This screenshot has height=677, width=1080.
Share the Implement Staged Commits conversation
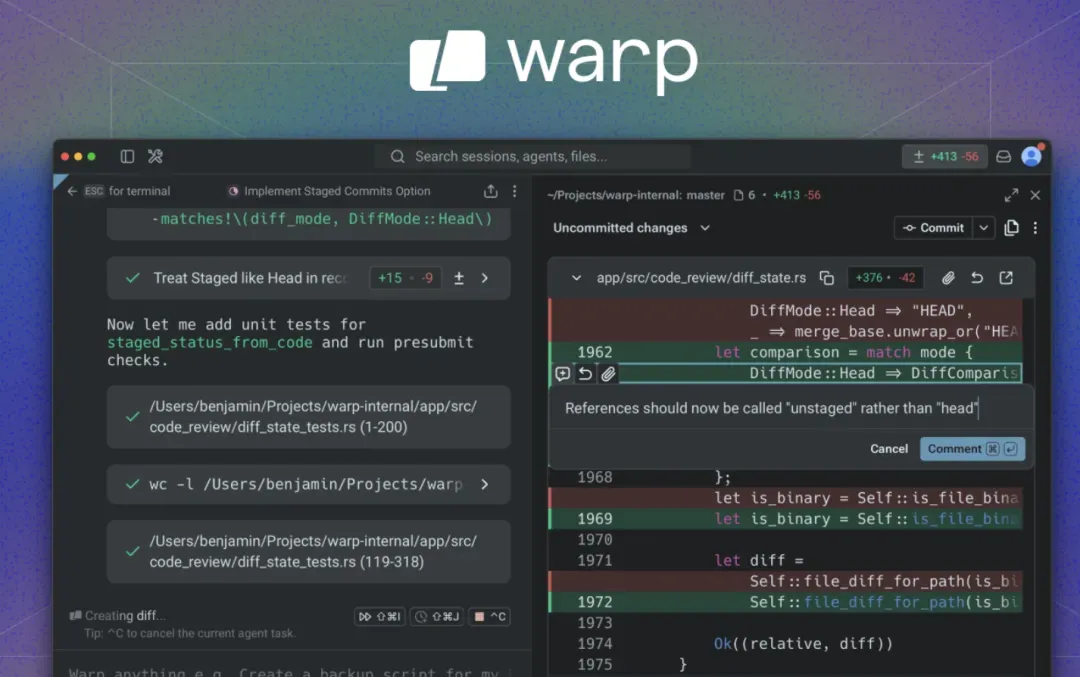point(490,191)
